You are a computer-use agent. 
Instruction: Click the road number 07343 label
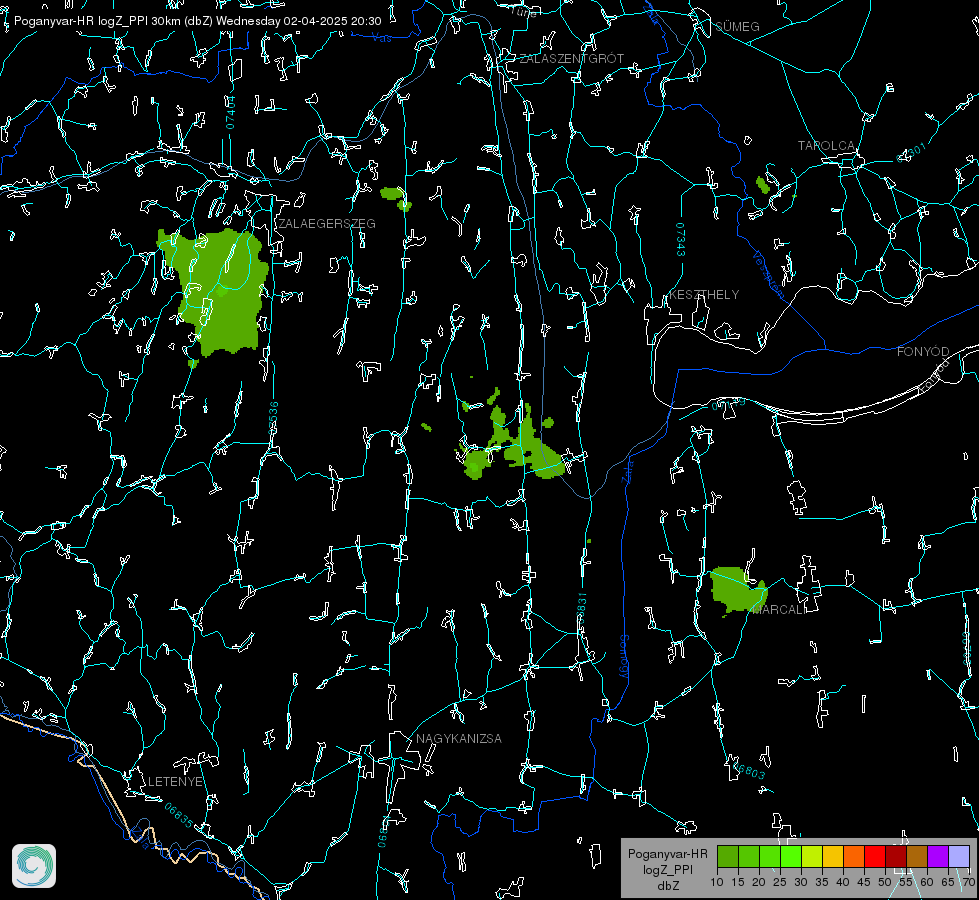point(681,239)
